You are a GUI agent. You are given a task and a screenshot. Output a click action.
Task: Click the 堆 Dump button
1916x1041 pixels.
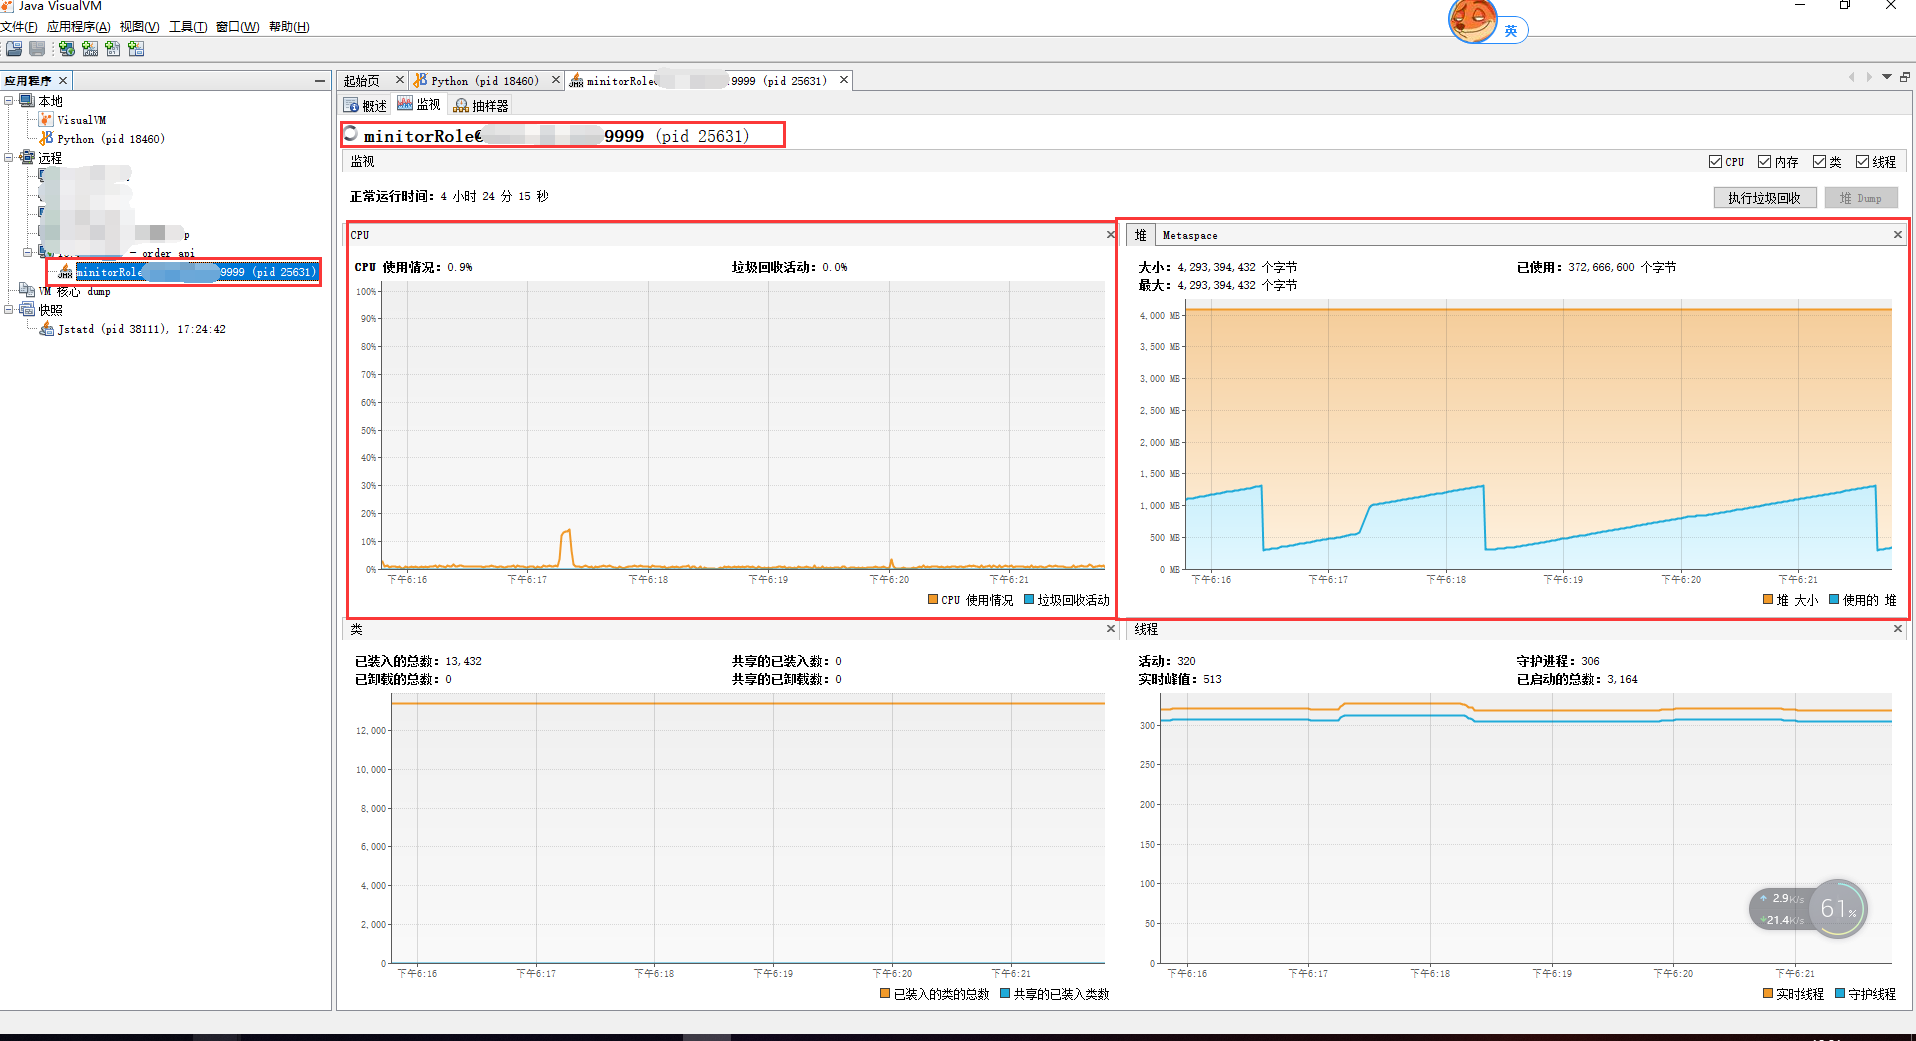click(1860, 198)
